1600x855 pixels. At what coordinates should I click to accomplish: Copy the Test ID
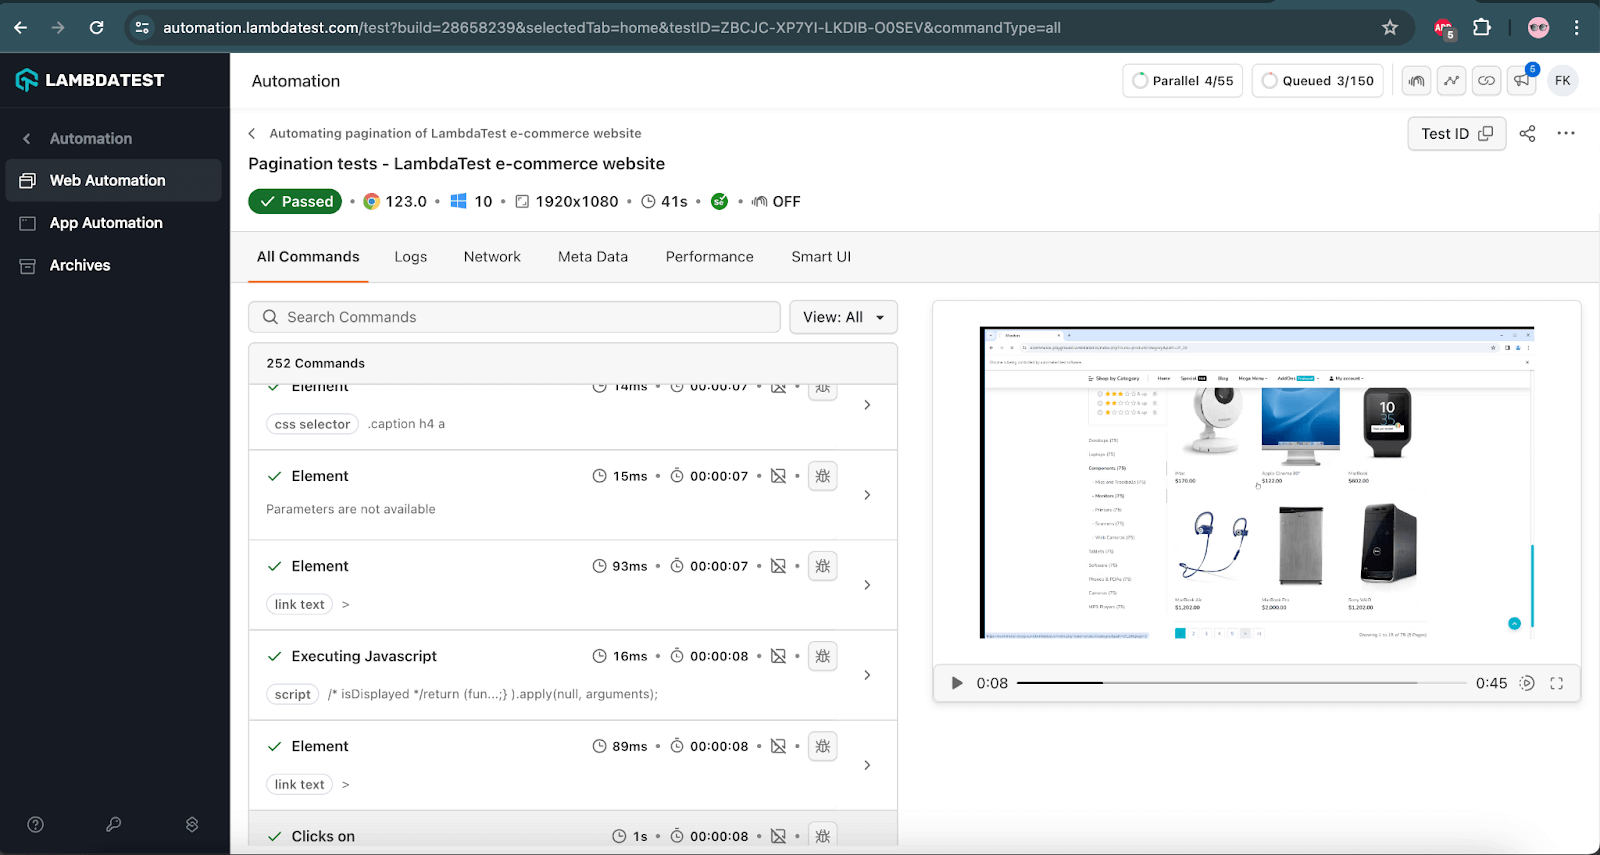tap(1457, 133)
